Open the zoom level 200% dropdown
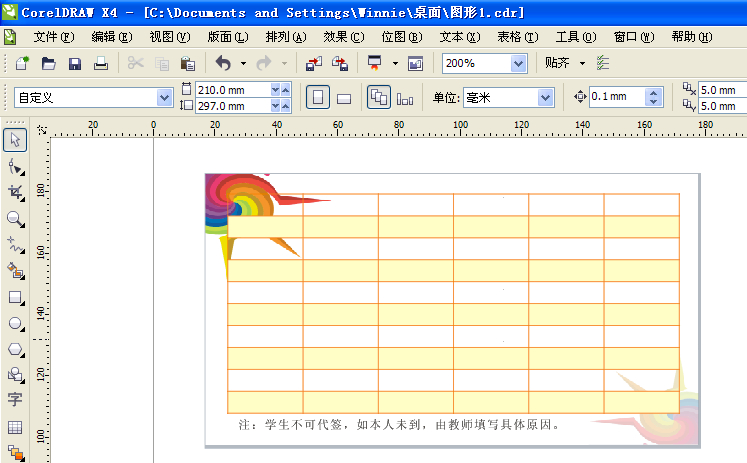Image resolution: width=747 pixels, height=463 pixels. [x=518, y=63]
